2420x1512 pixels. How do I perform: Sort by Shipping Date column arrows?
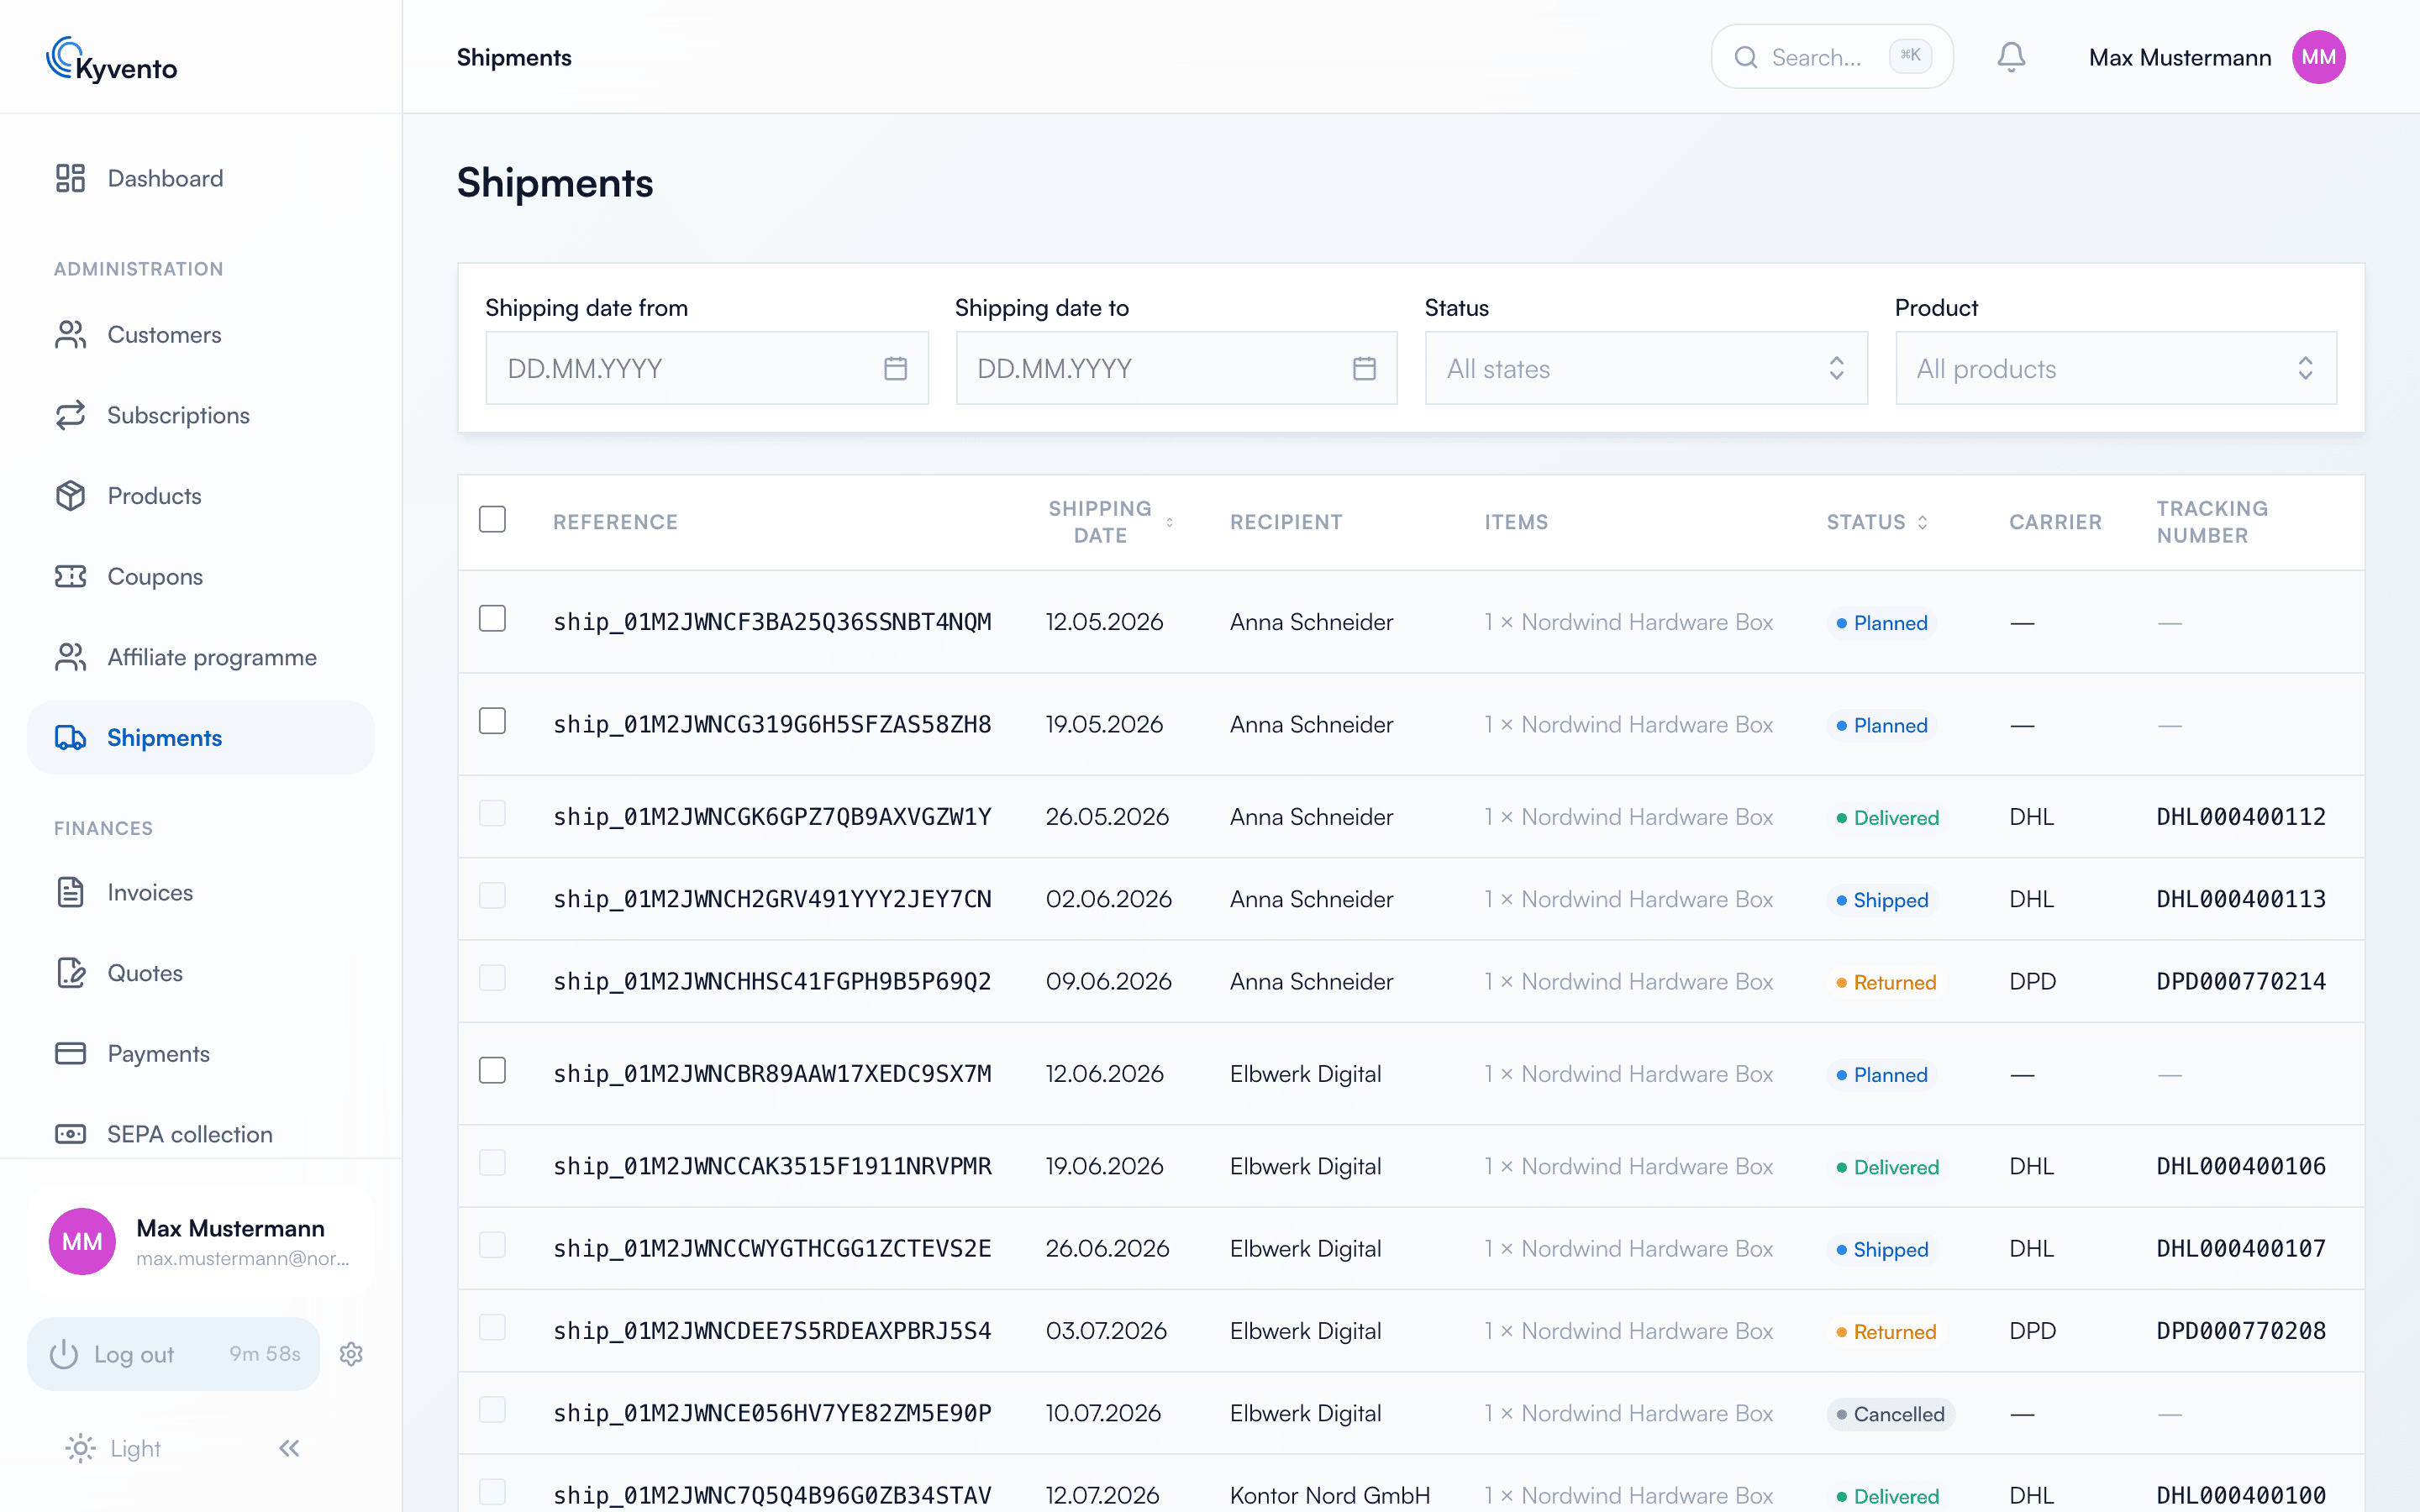tap(1170, 522)
